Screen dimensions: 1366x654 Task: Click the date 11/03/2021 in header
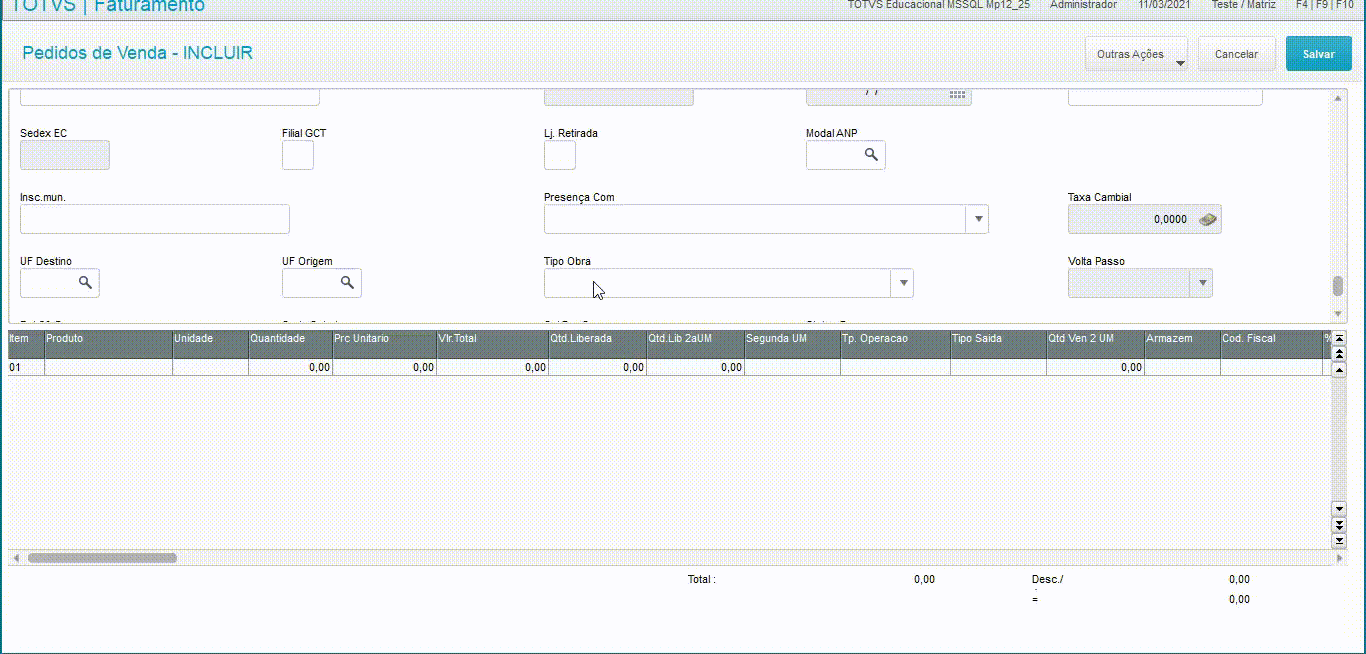point(1164,5)
